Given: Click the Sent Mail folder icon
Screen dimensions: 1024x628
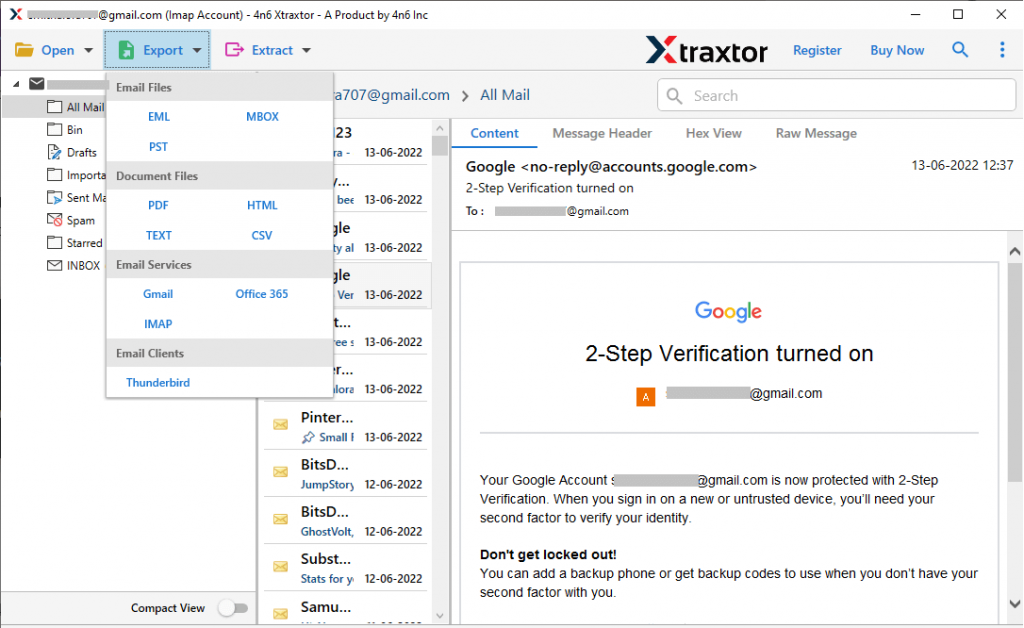Looking at the screenshot, I should [53, 197].
